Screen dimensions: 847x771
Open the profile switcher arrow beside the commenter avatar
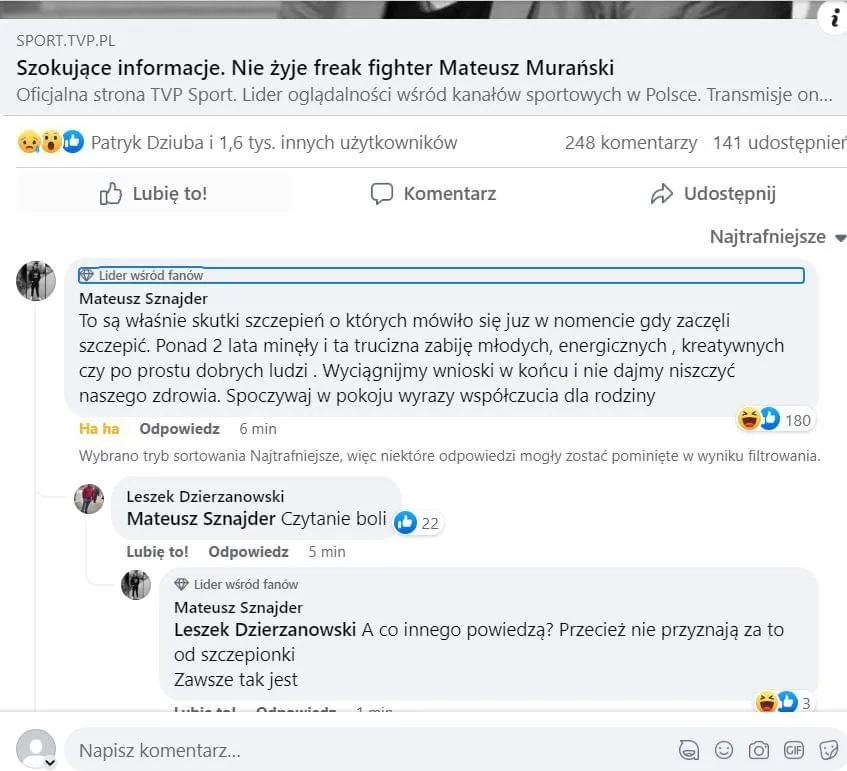pos(49,762)
